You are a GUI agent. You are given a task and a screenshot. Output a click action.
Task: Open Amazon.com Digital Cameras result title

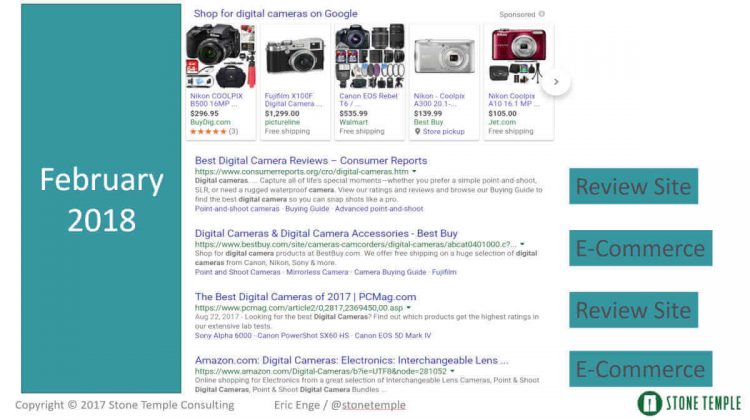tap(352, 361)
